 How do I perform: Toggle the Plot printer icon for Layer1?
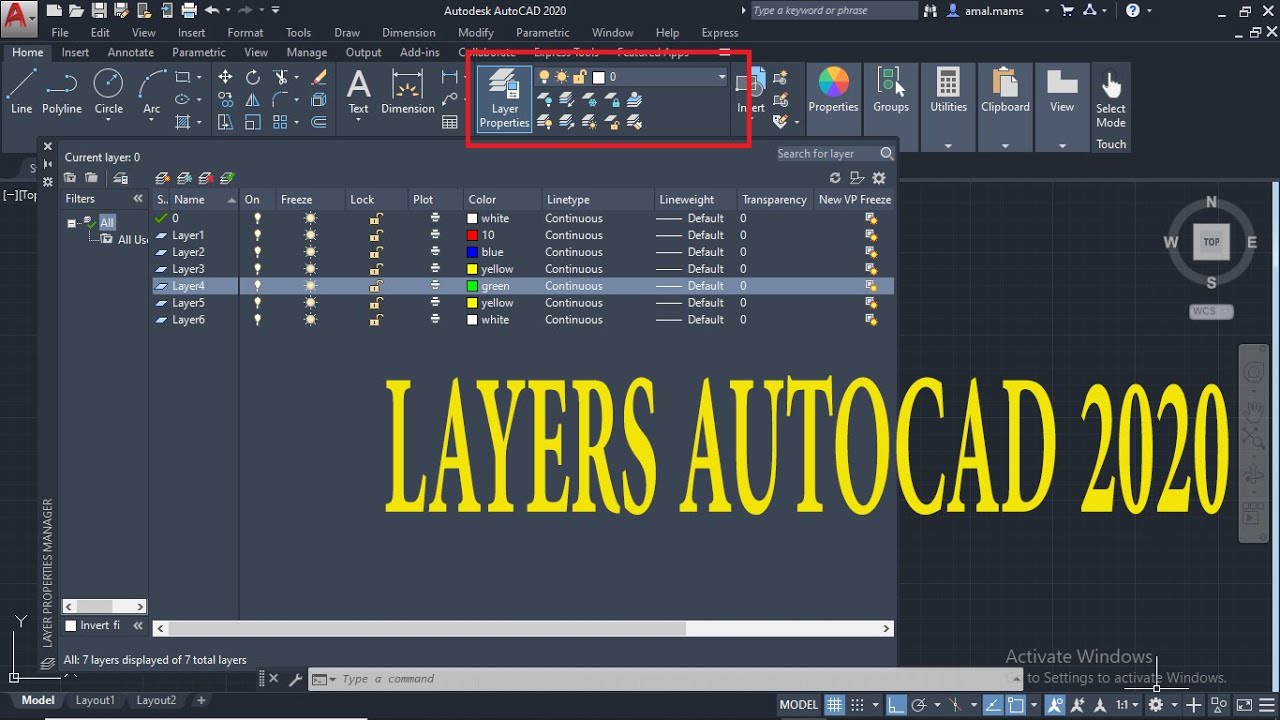(435, 235)
